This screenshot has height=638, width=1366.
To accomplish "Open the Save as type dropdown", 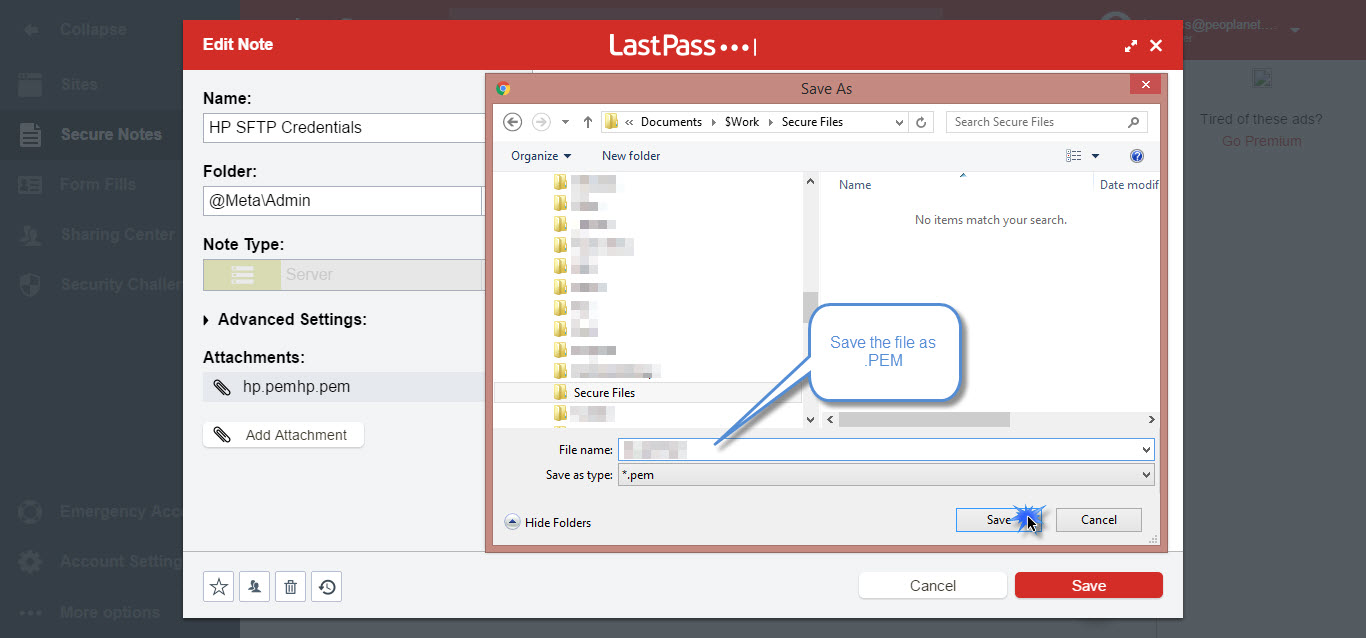I will tap(1146, 475).
